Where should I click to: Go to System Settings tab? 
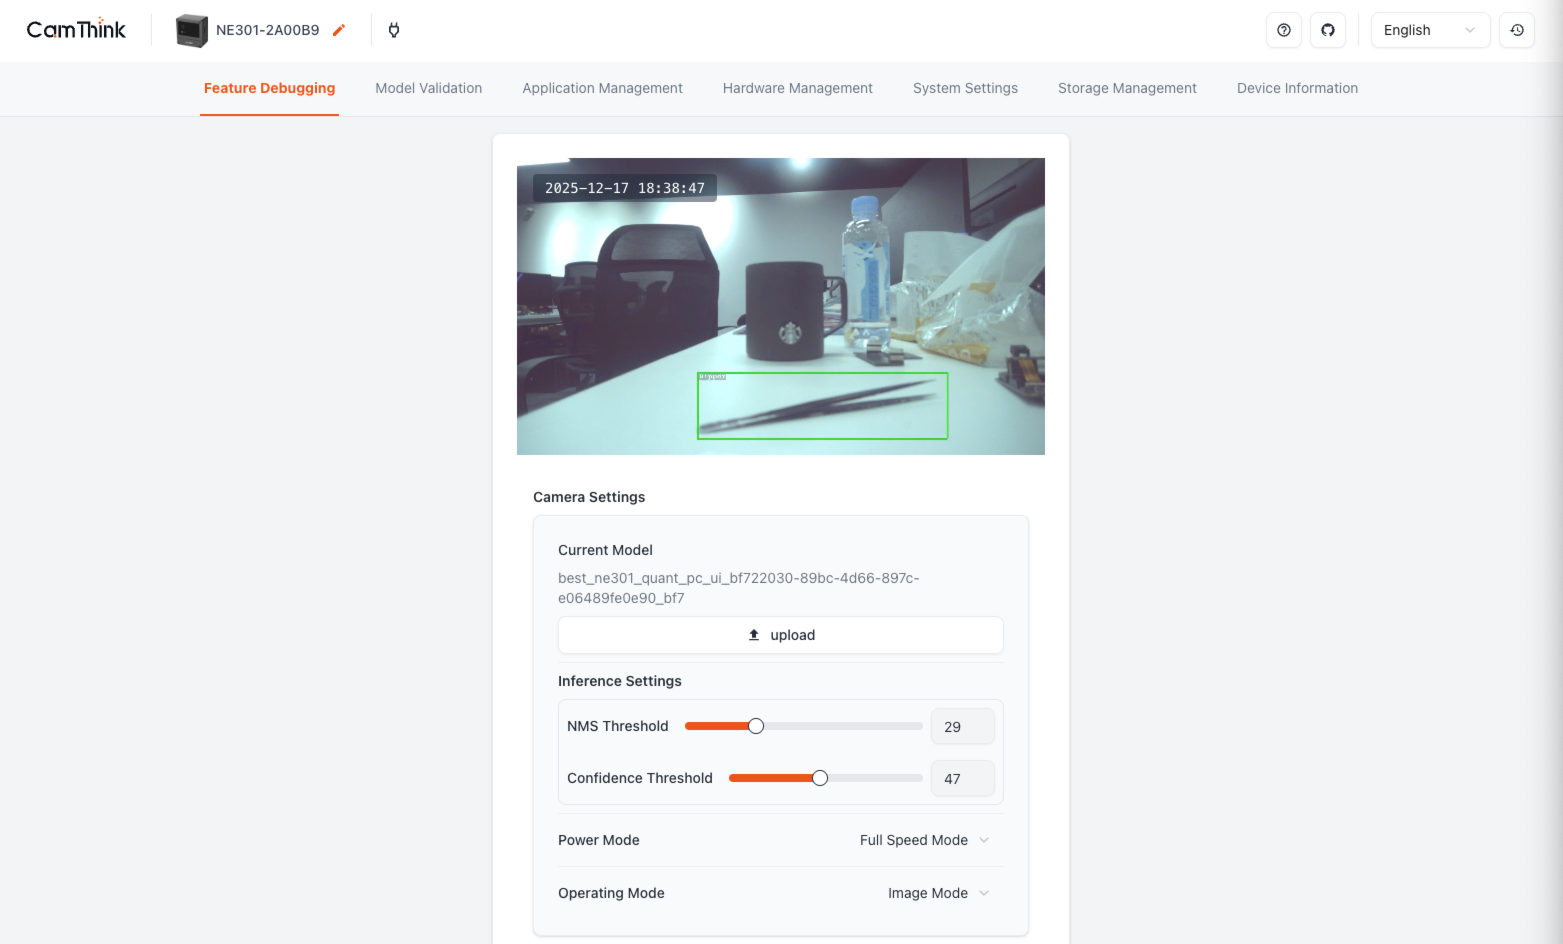click(964, 88)
